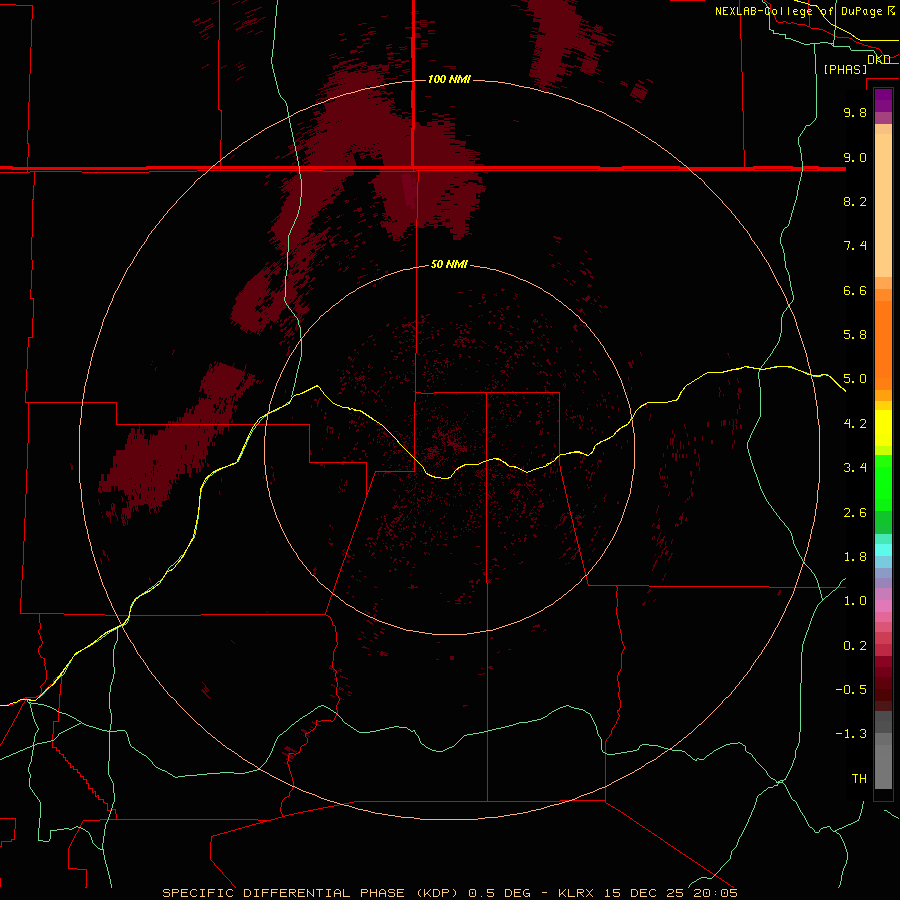
Task: Click the 50 NMI range ring label
Action: coord(449,264)
